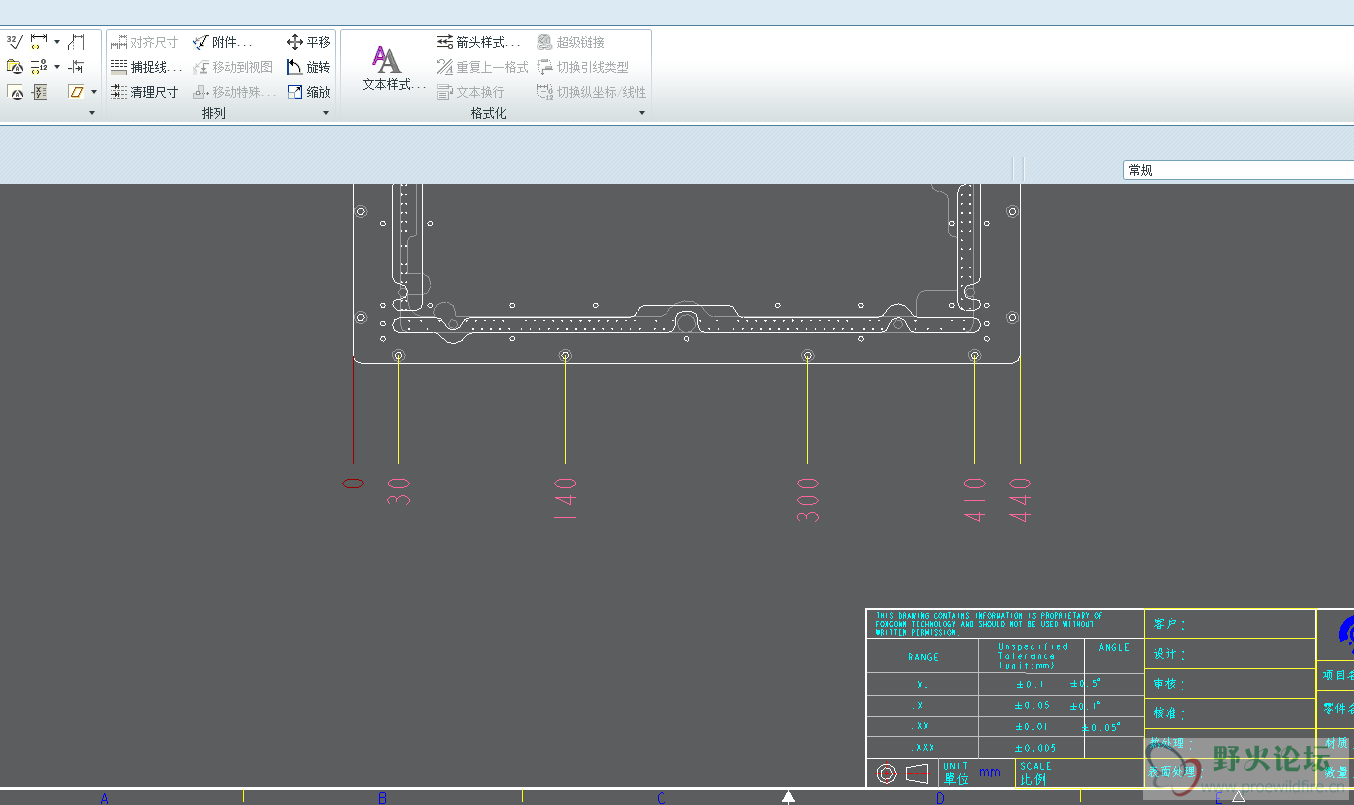Click the surface finish symbol icon

14,42
